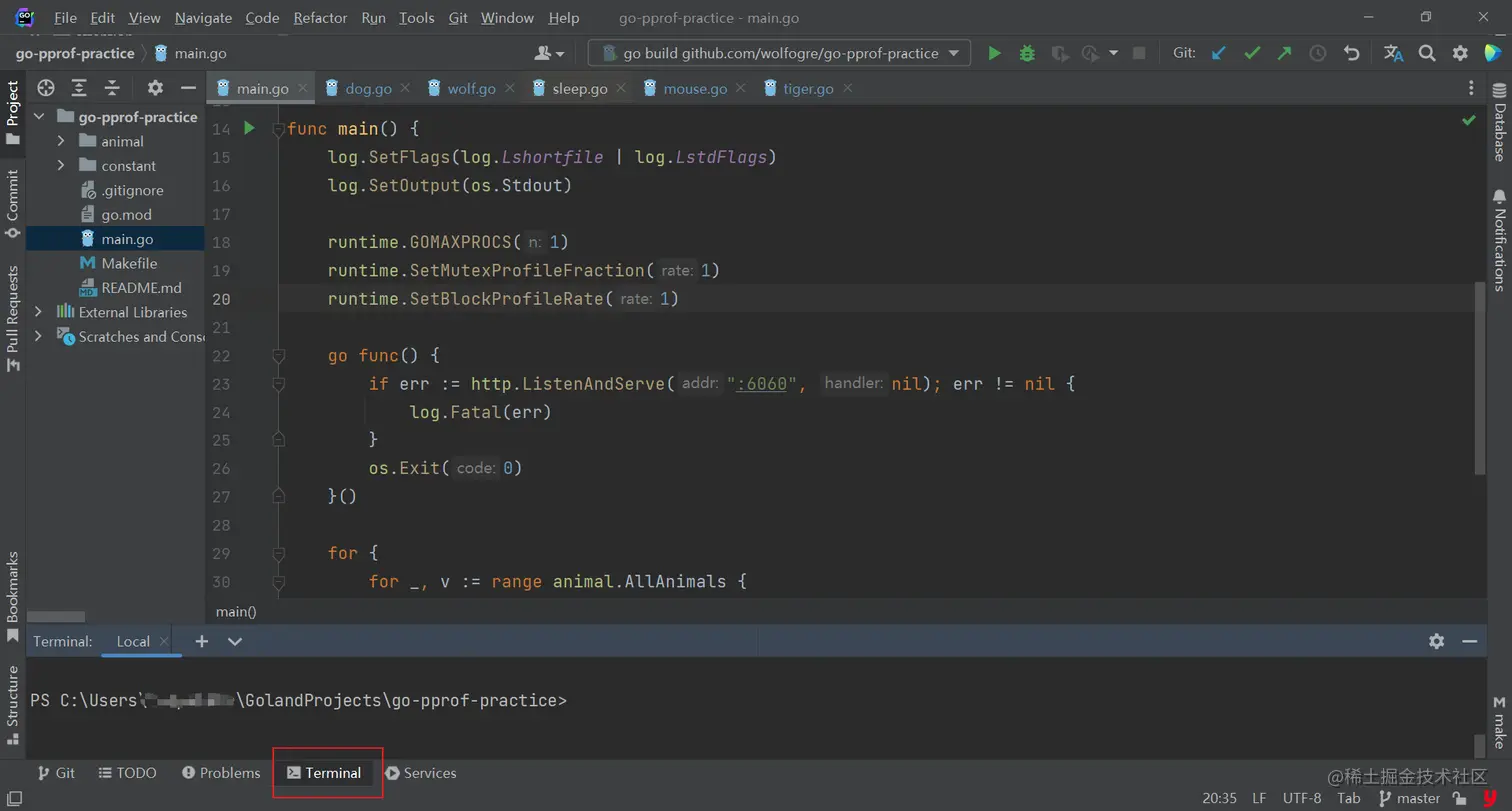This screenshot has width=1512, height=811.
Task: Toggle the Notifications tool window
Action: [1499, 239]
